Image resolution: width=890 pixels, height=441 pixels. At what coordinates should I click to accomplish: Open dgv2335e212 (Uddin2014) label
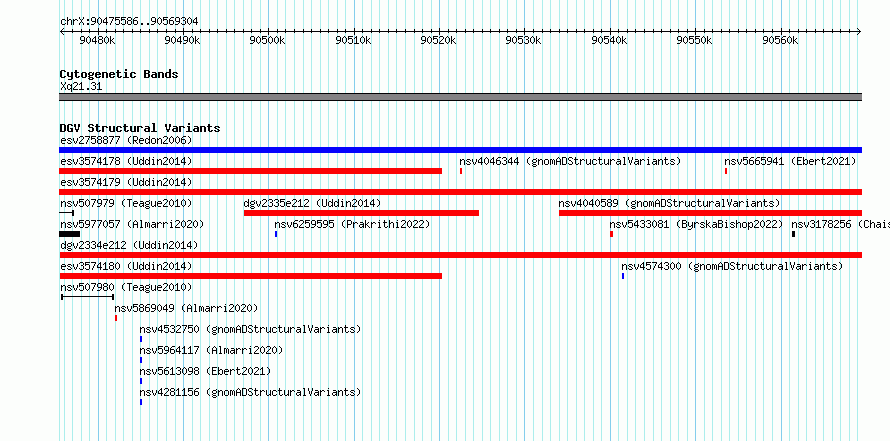(x=312, y=203)
